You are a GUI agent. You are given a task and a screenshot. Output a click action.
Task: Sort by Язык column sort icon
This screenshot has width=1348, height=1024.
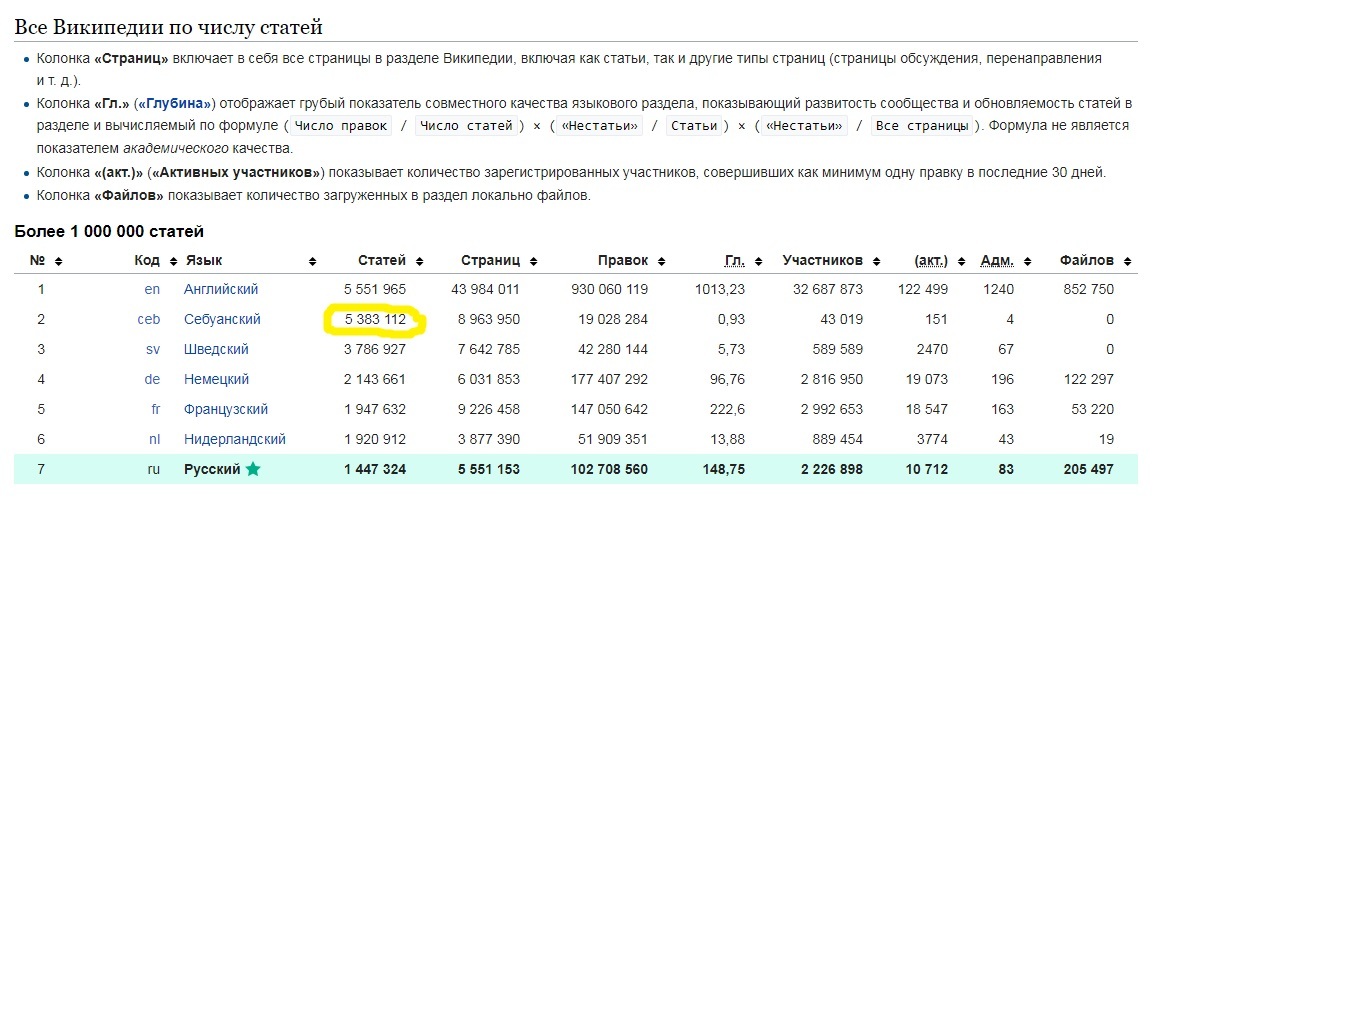tap(312, 261)
